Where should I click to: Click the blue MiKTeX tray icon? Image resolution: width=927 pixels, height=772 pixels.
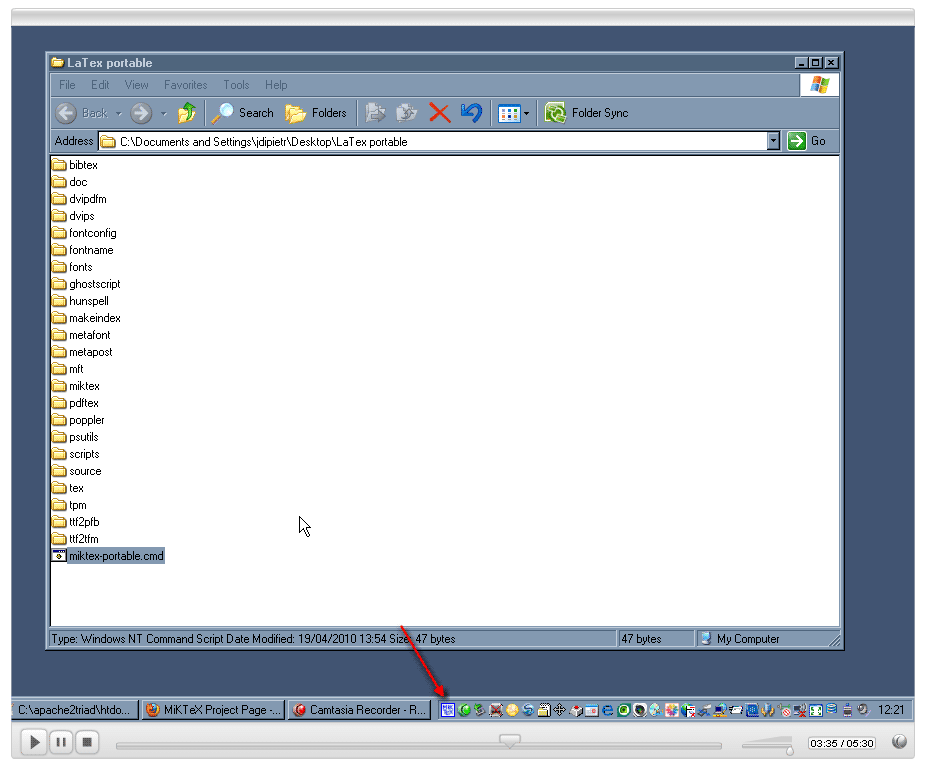point(448,709)
